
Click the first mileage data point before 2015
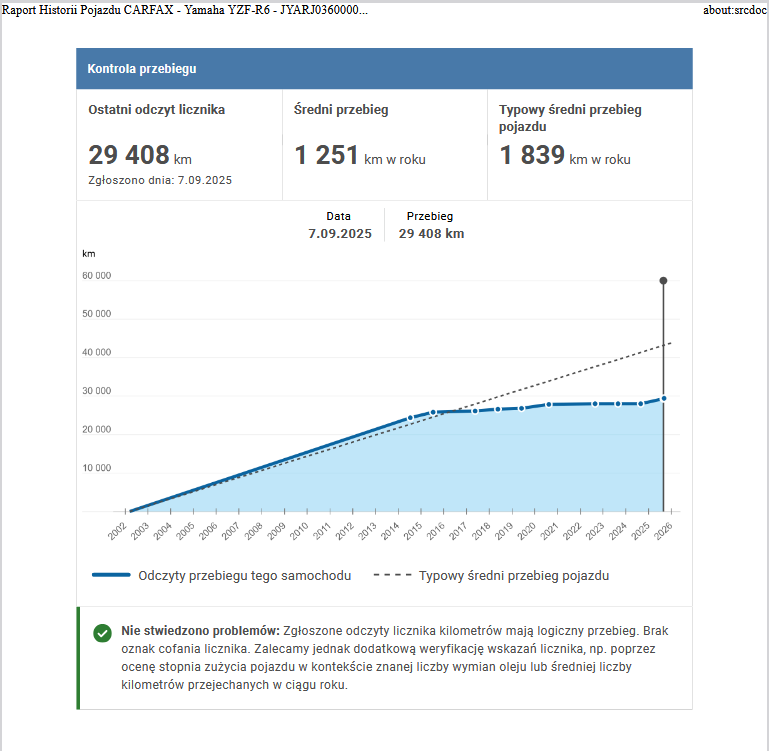pos(410,418)
